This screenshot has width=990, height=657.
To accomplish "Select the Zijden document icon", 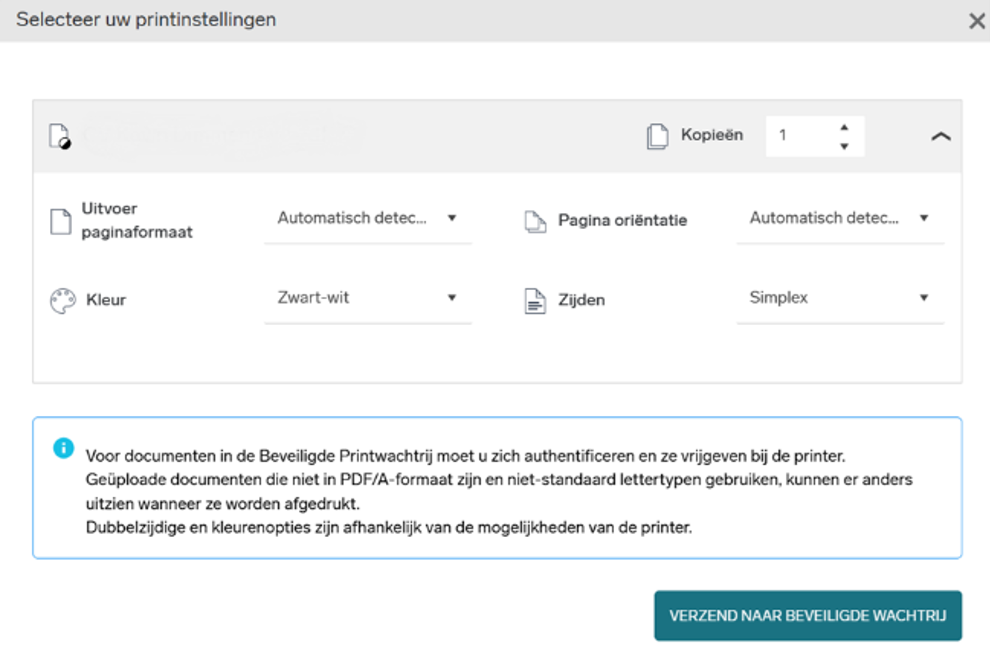I will coord(532,297).
